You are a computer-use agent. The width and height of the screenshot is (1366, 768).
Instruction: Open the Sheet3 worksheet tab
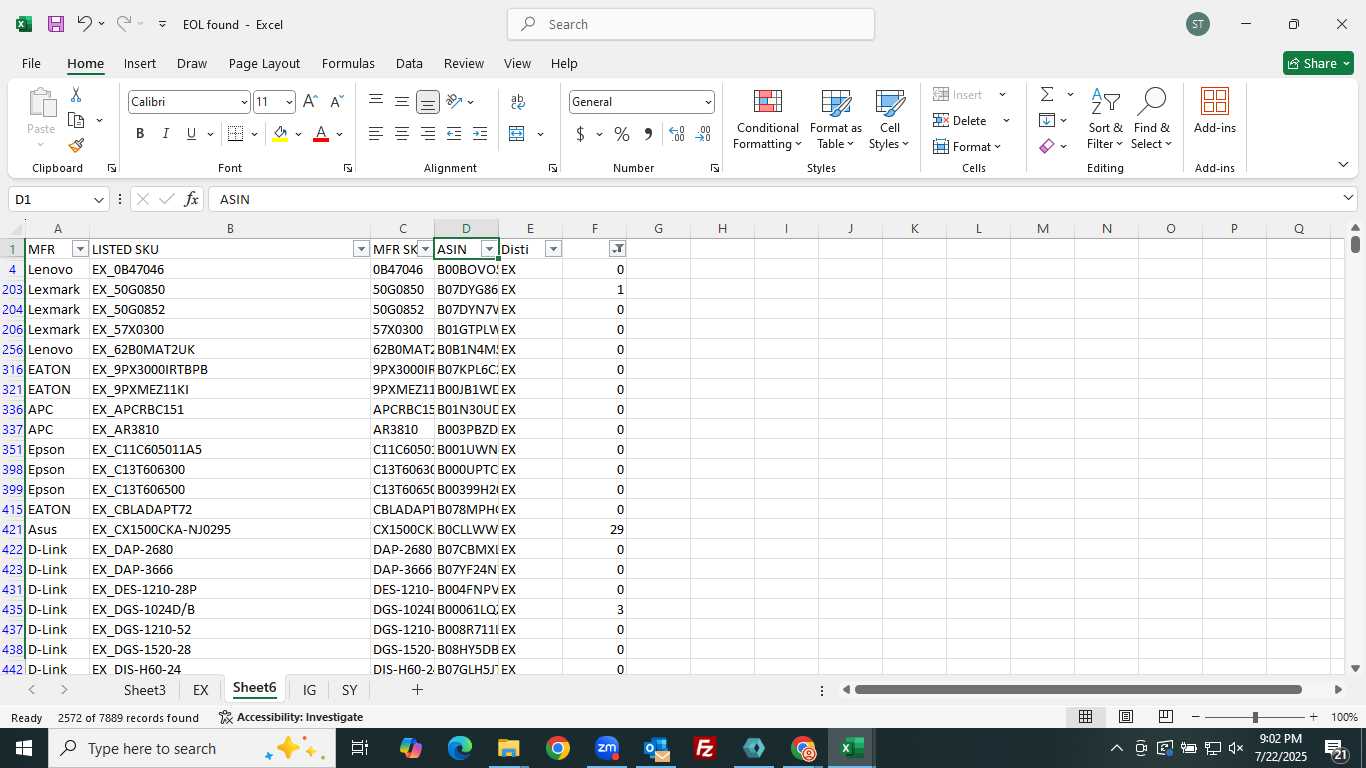pyautogui.click(x=145, y=690)
